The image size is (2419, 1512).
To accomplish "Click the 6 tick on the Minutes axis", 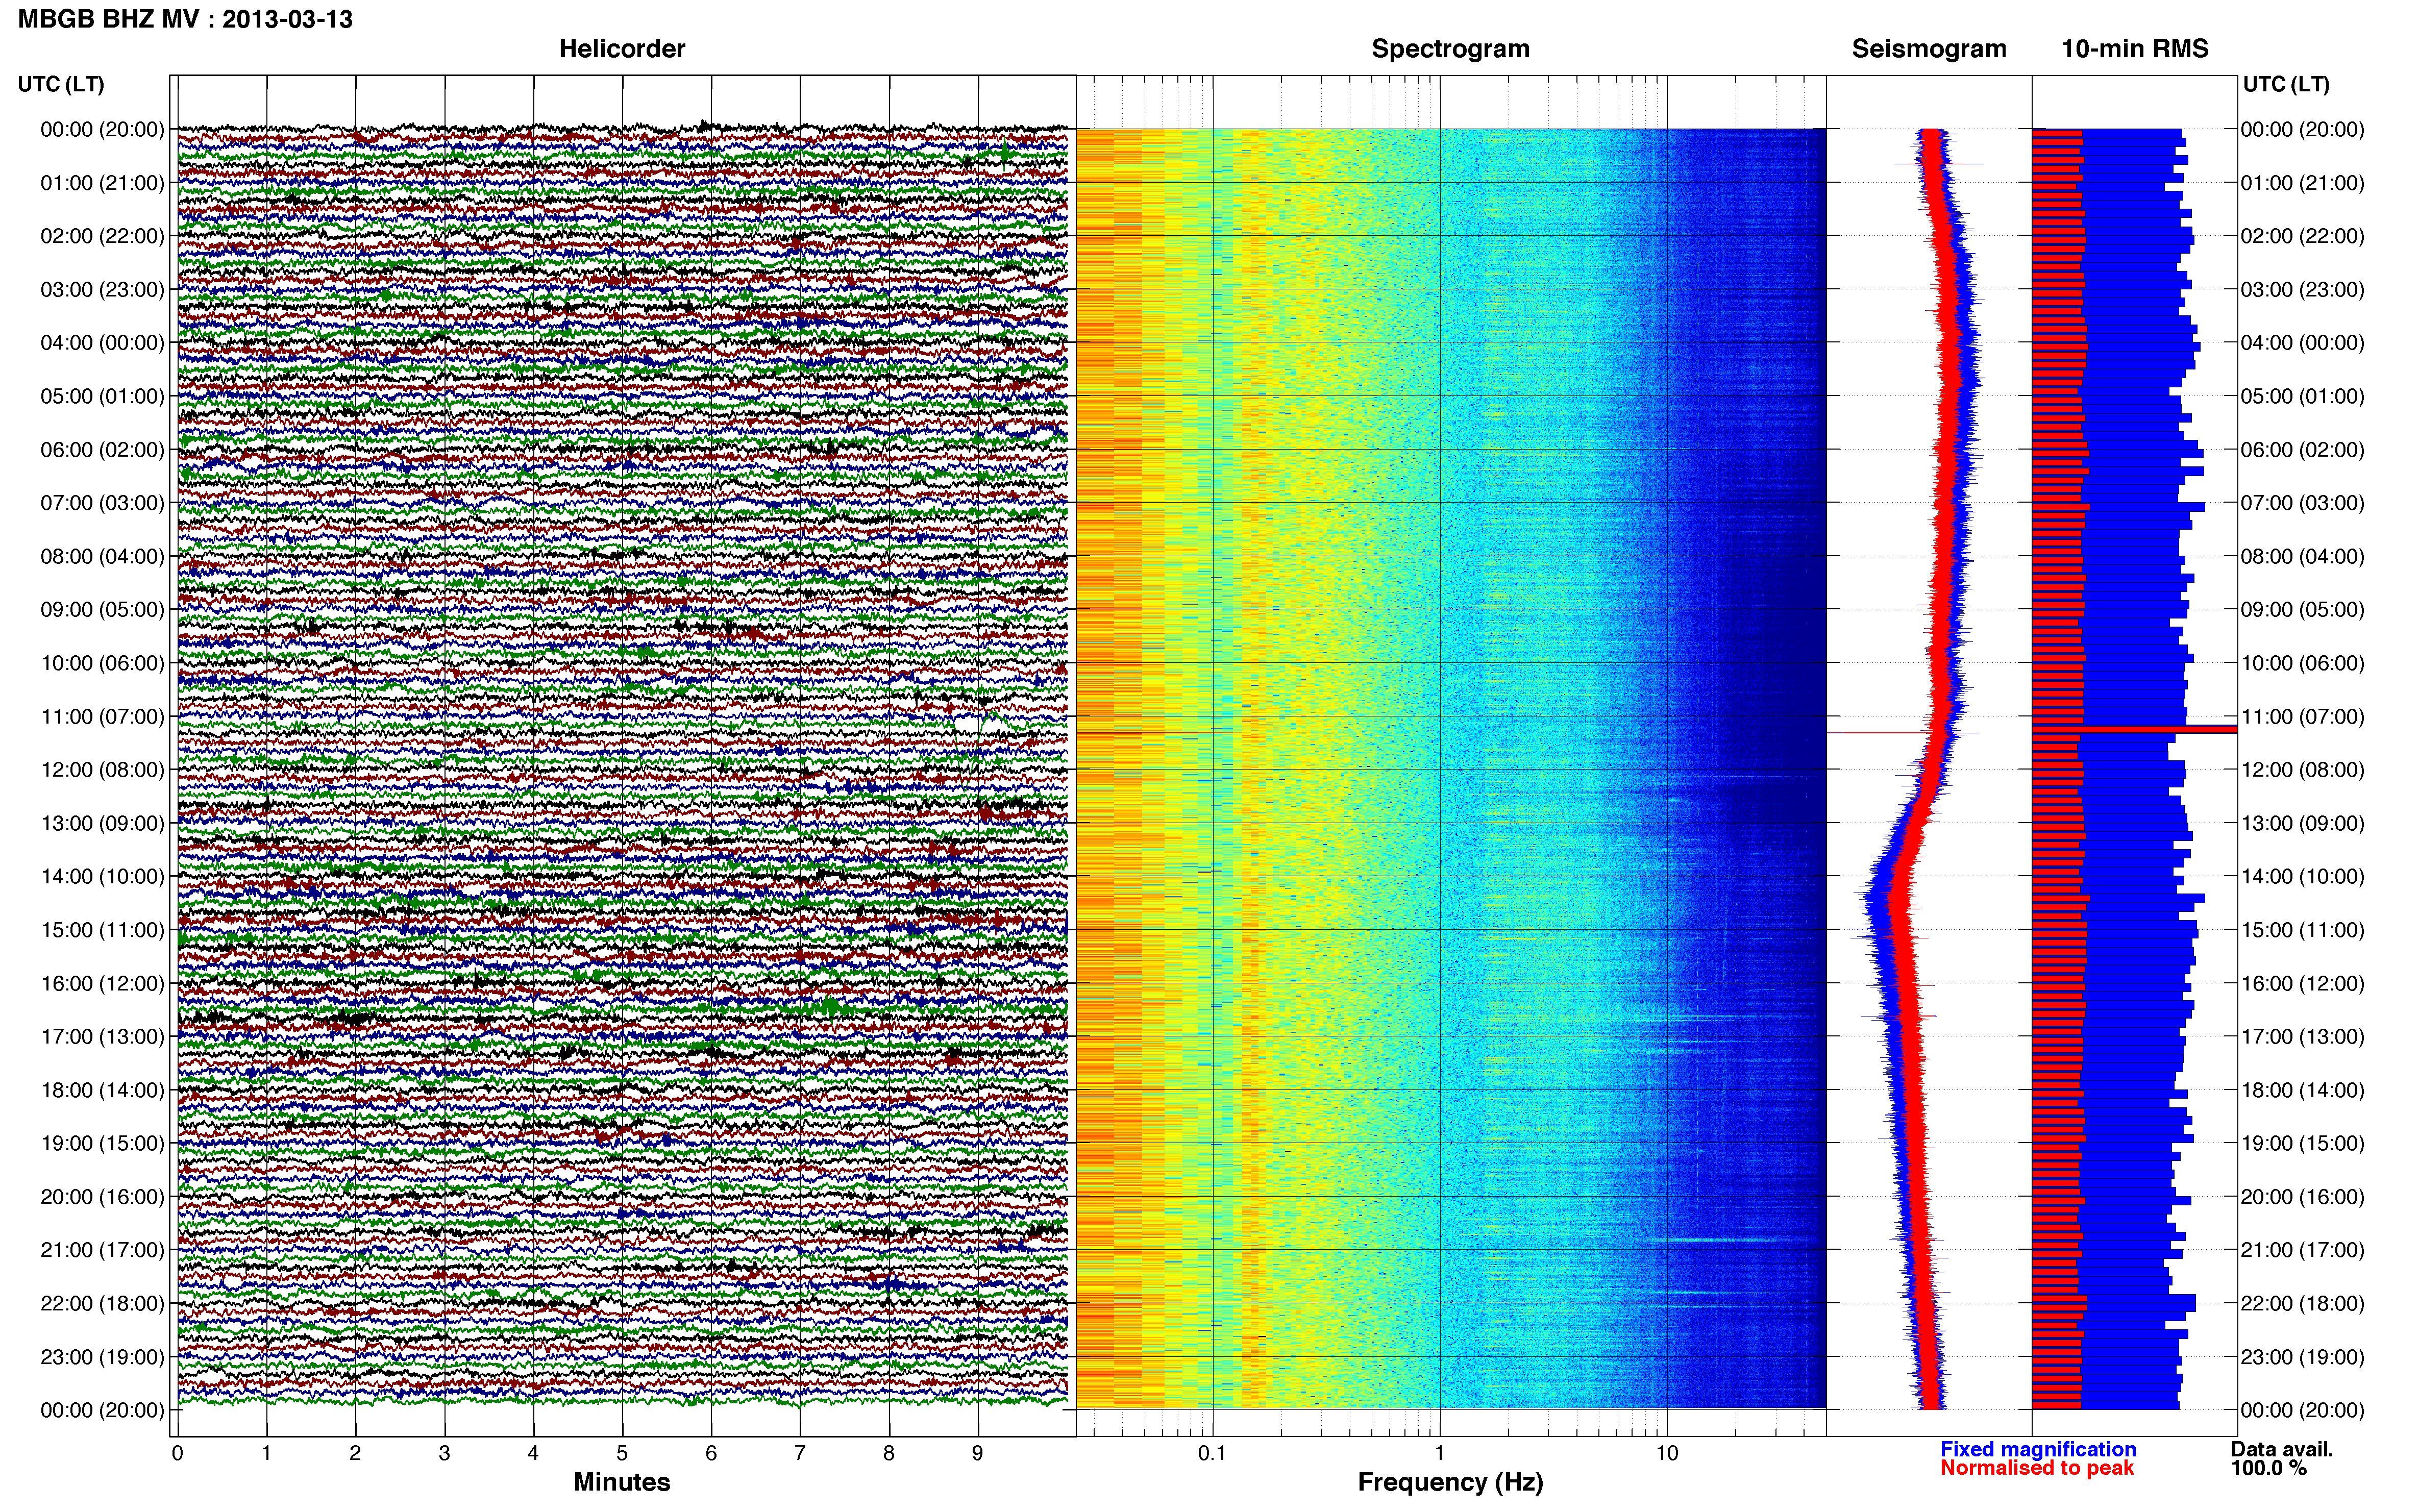I will (x=711, y=1454).
